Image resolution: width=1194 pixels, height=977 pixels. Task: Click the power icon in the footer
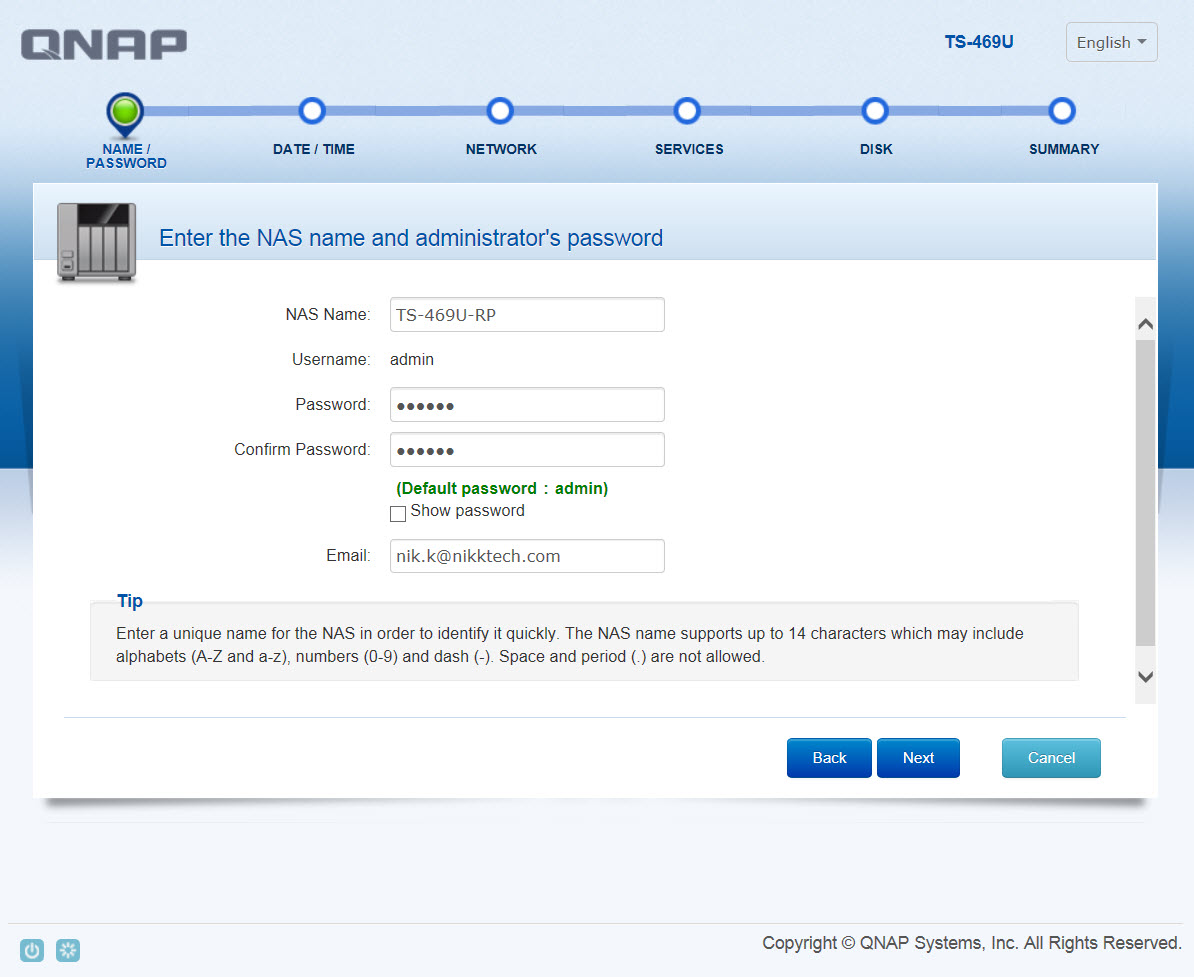pos(32,950)
